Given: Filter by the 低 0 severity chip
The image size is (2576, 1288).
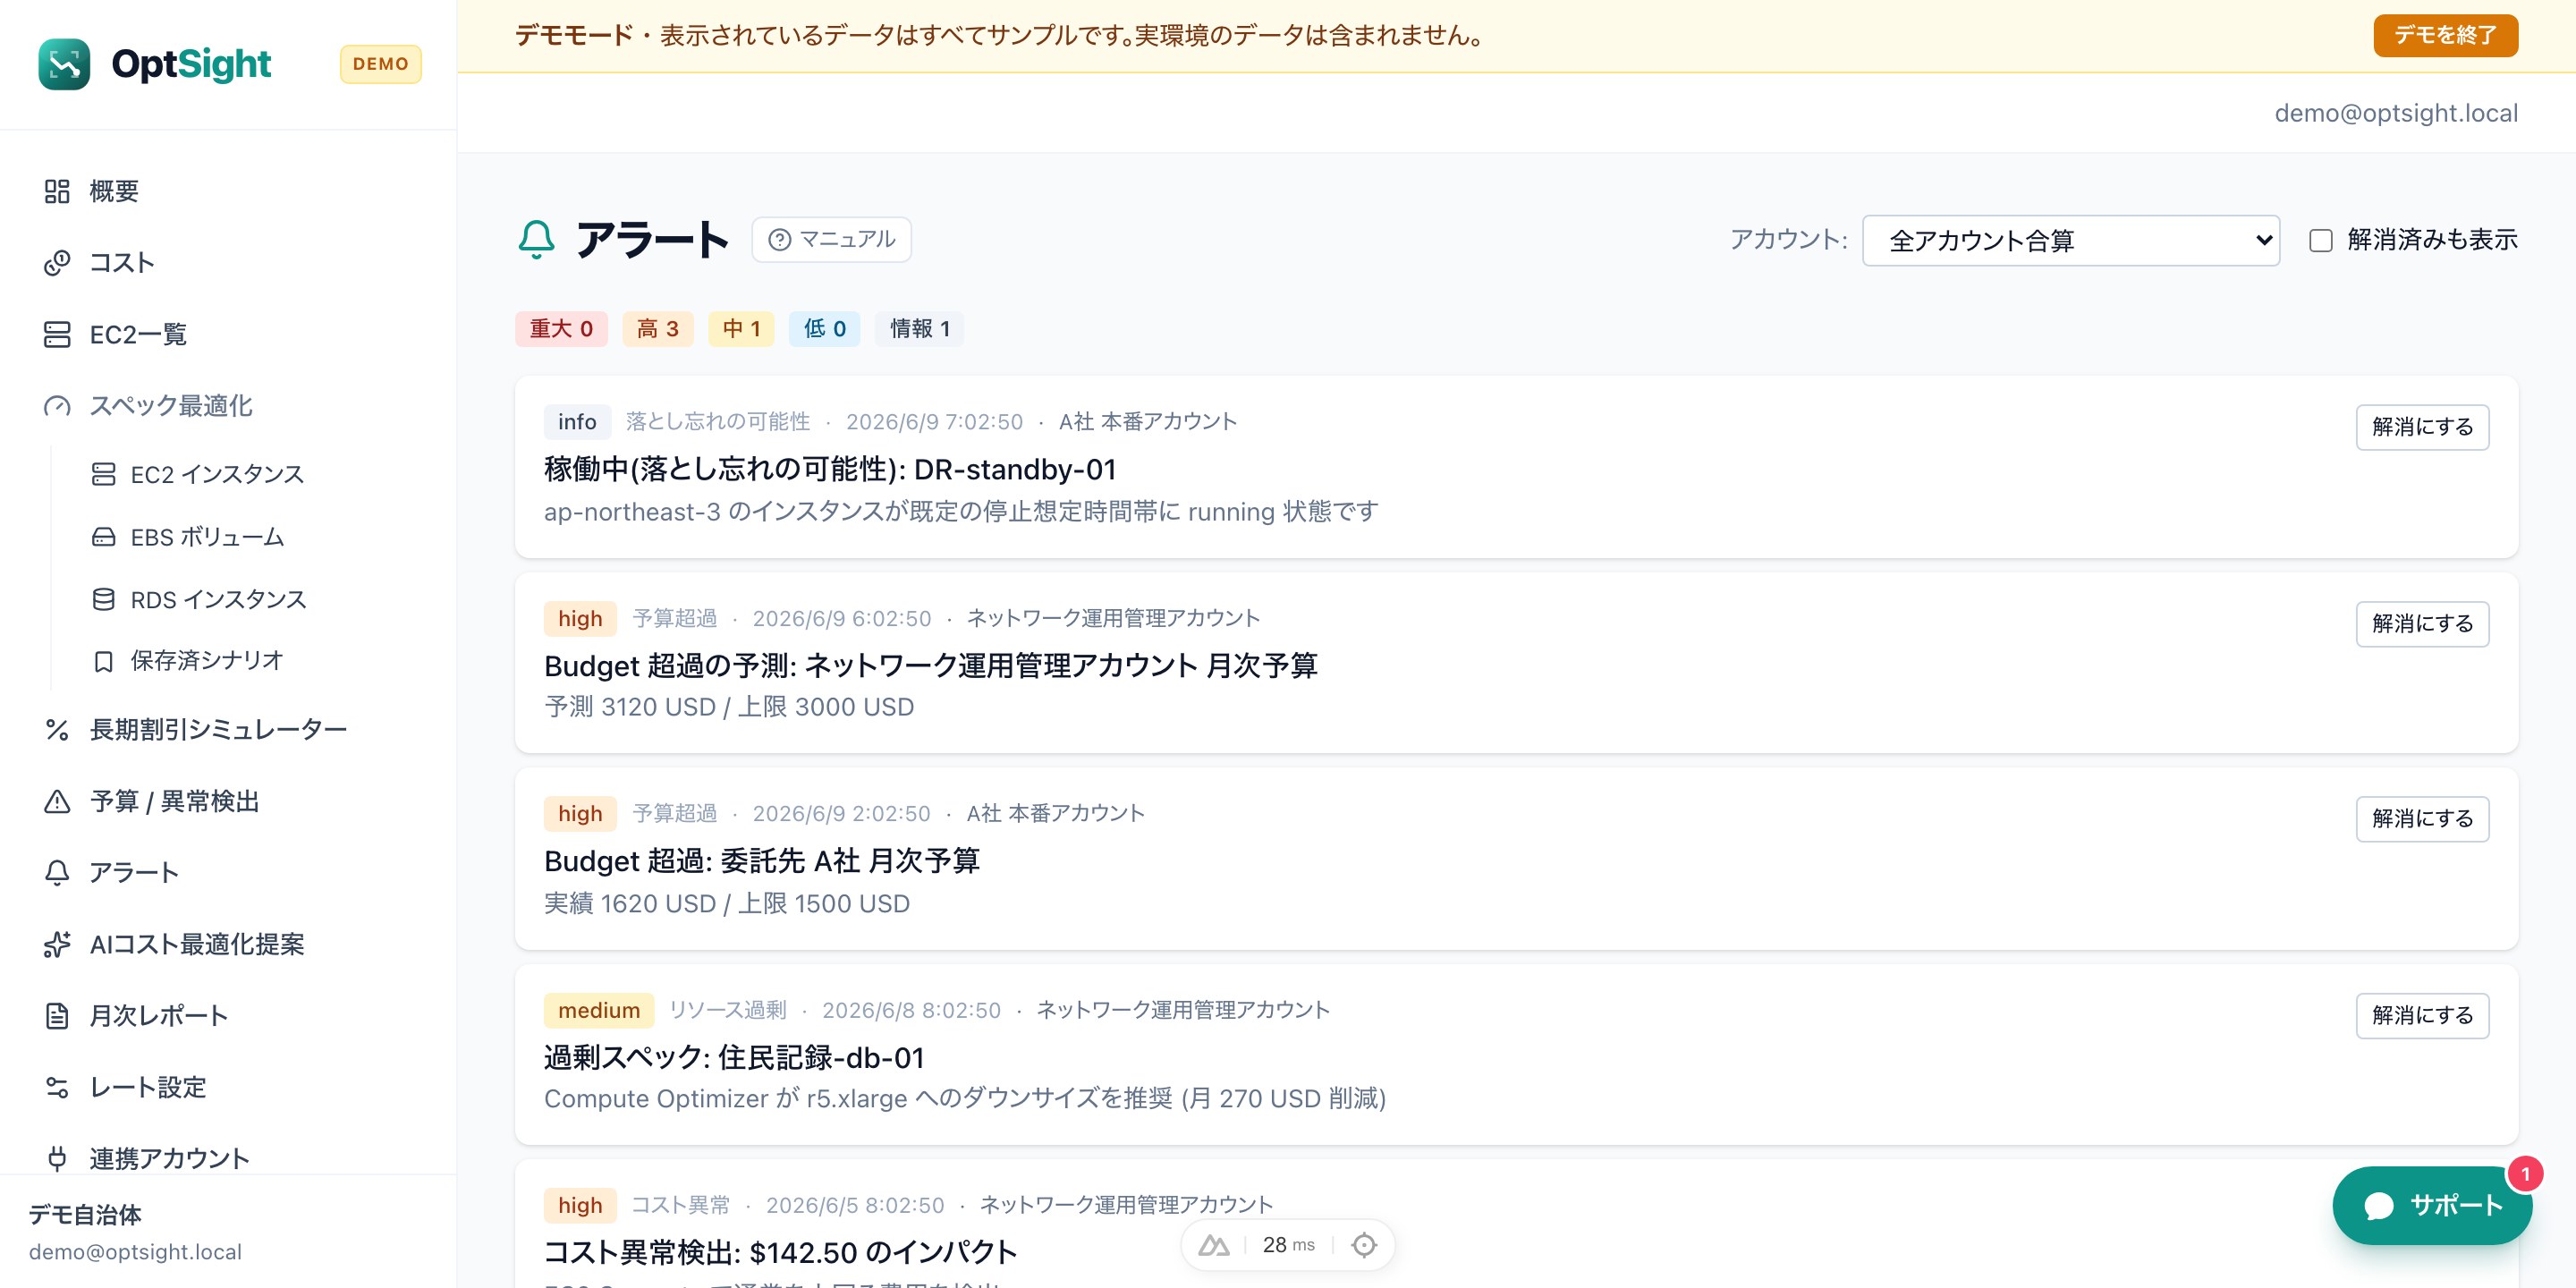Looking at the screenshot, I should (824, 329).
